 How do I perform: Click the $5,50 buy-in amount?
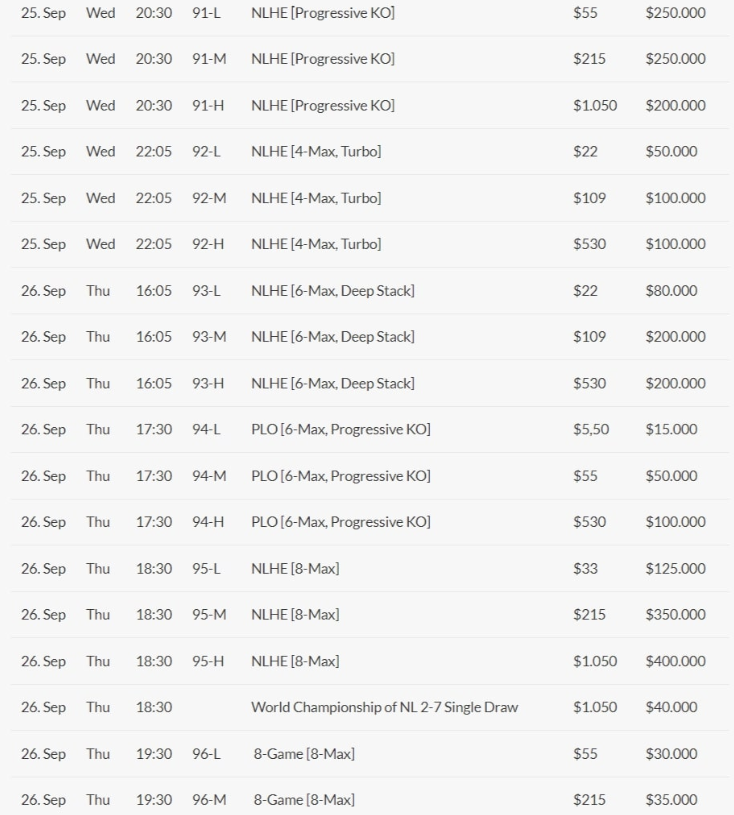[x=591, y=430]
